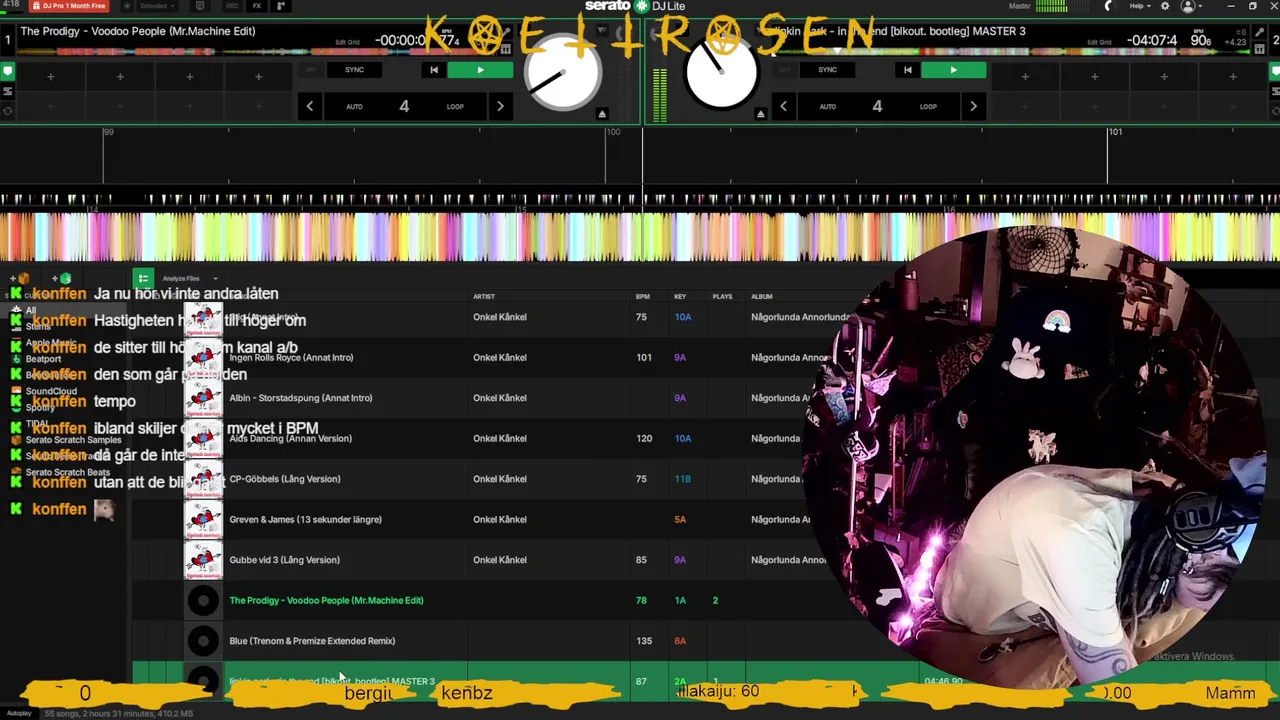Viewport: 1280px width, 720px height.
Task: Activate AUTO LOOP 4 on deck 2
Action: [x=877, y=106]
